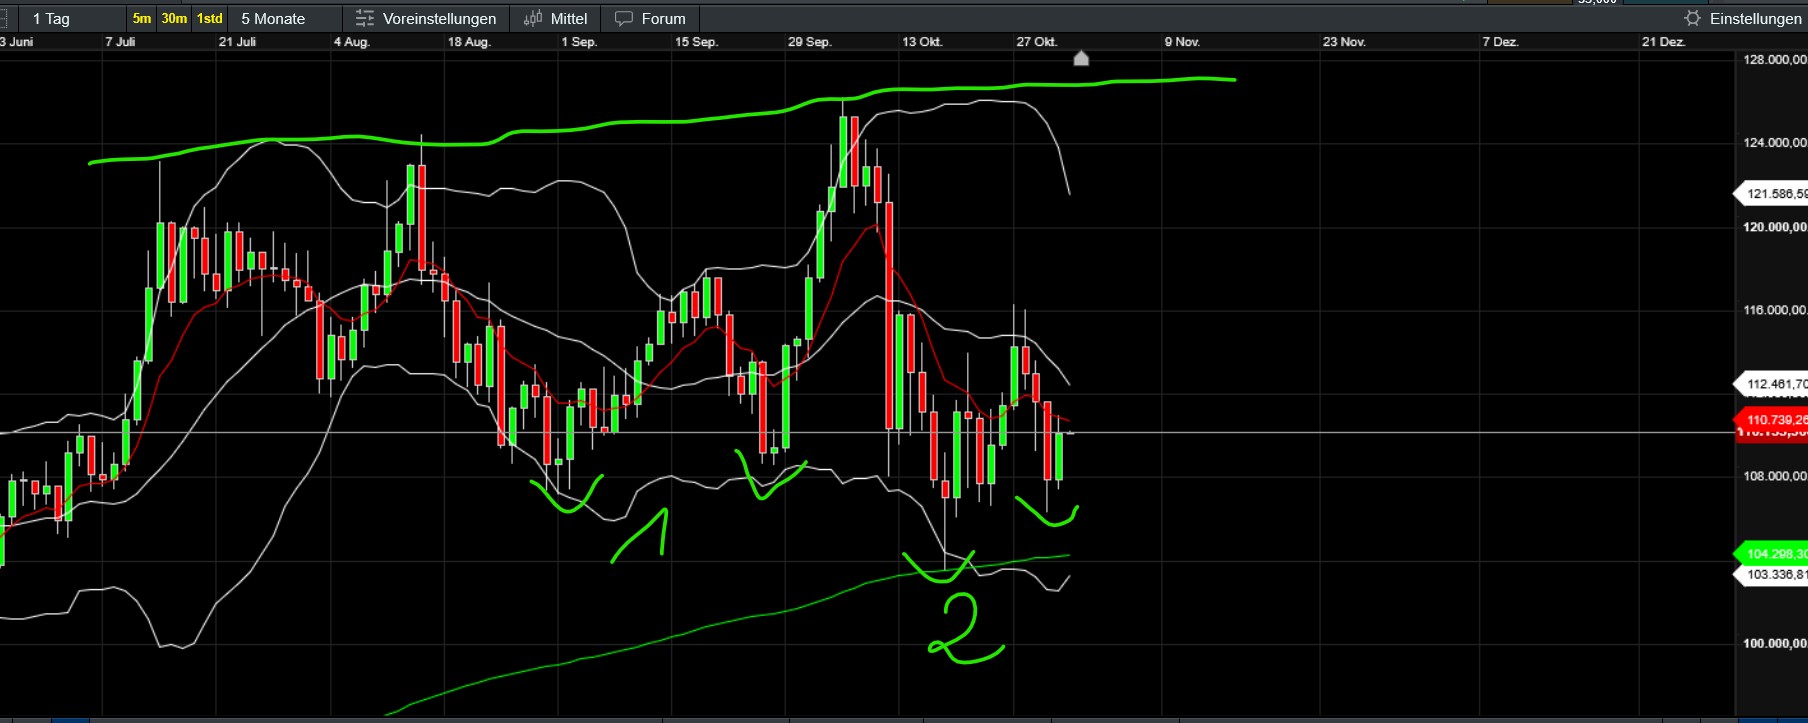1808x723 pixels.
Task: Click the 128.000,00 price axis label
Action: coord(1774,60)
